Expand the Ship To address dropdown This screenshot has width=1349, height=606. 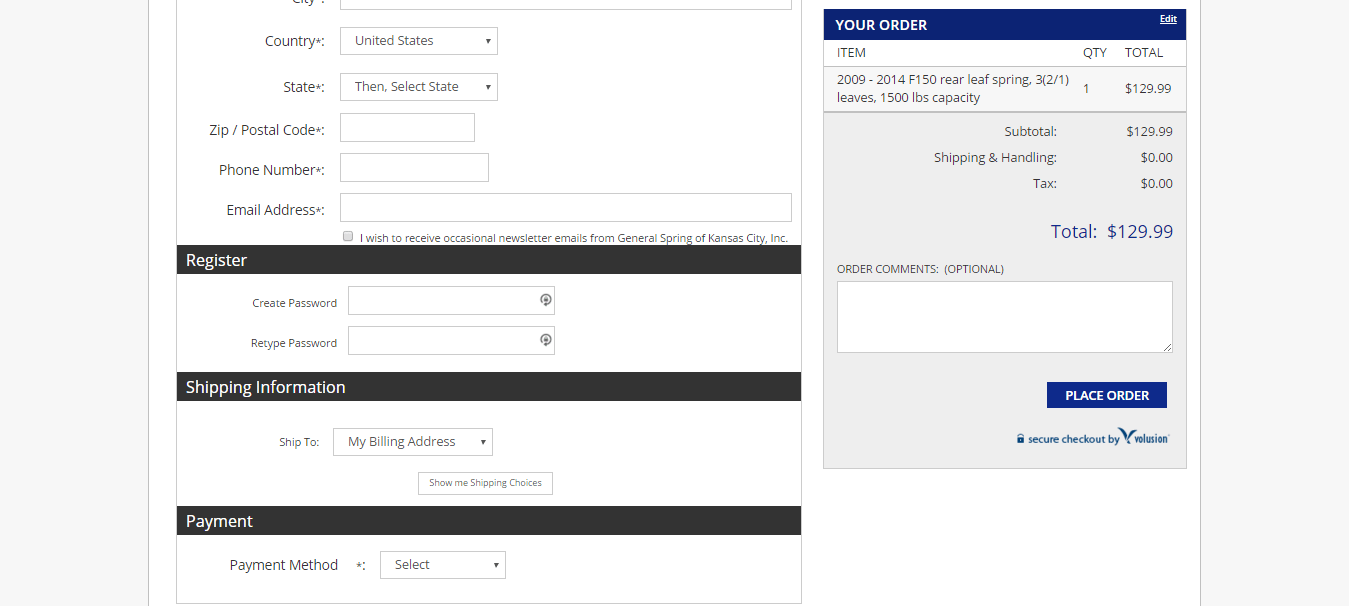(413, 442)
